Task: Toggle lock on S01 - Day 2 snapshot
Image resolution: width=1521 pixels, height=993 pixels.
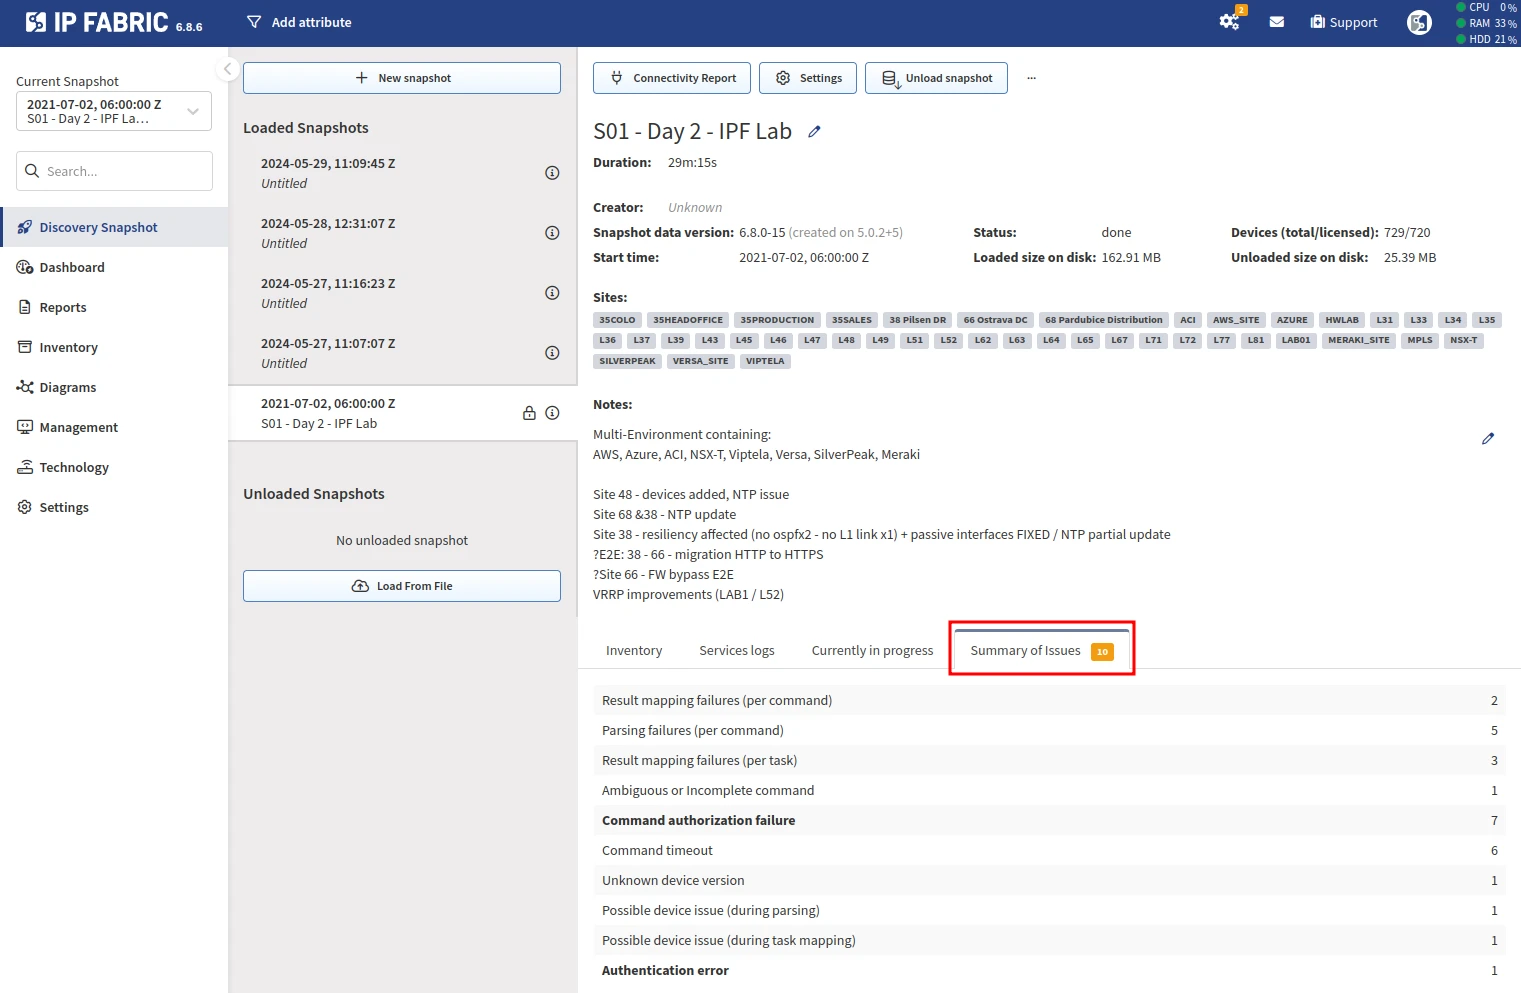Action: 529,413
